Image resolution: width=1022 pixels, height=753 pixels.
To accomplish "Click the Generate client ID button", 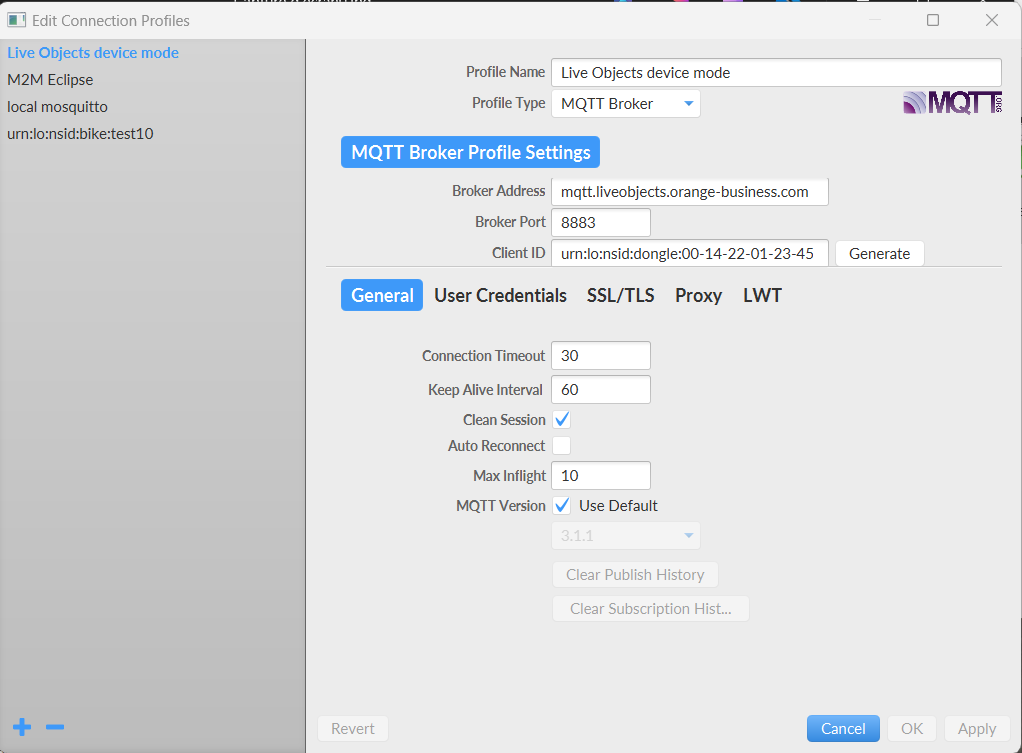I will (879, 254).
